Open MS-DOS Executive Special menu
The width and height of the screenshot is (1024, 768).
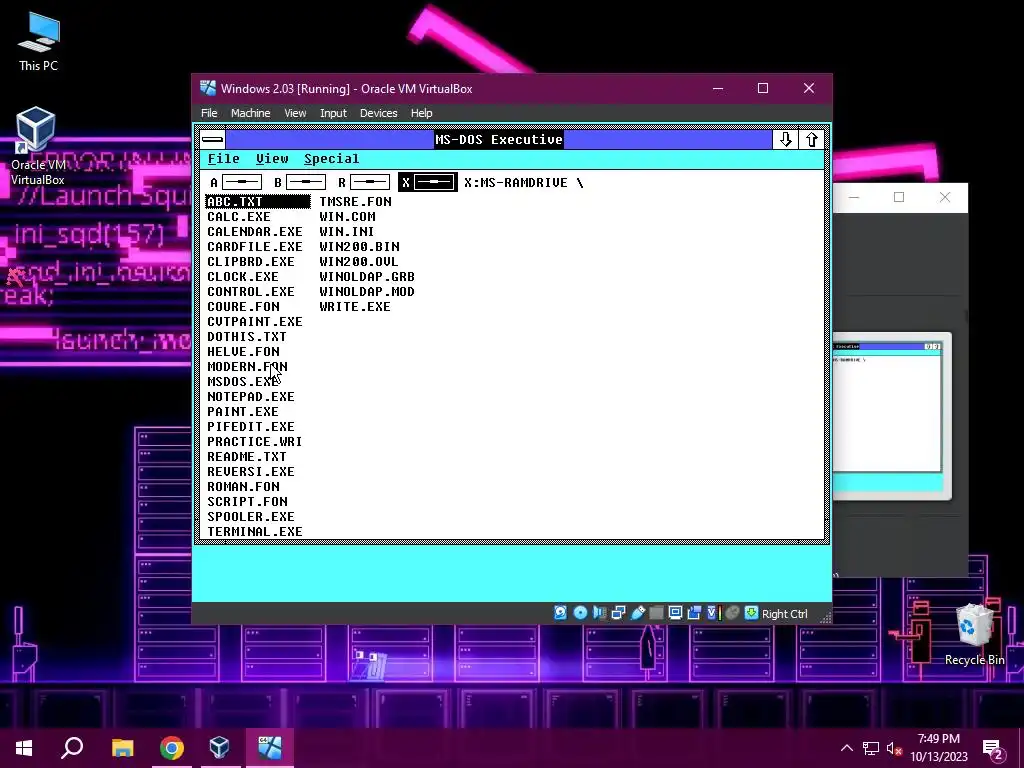point(331,159)
